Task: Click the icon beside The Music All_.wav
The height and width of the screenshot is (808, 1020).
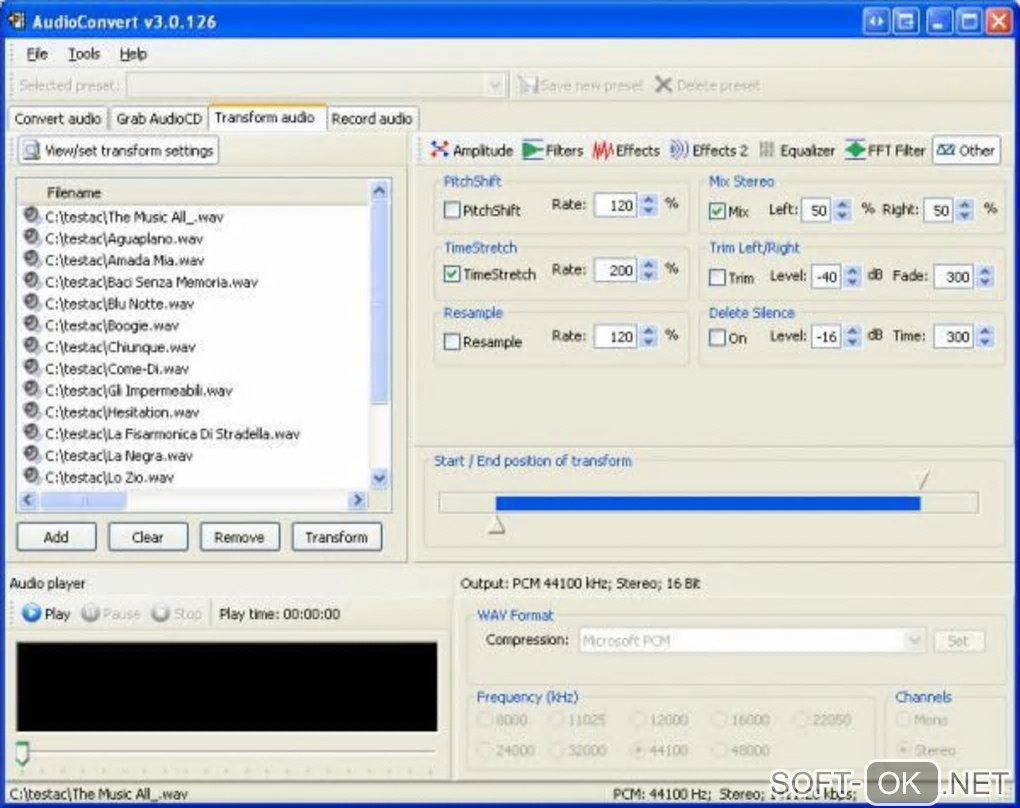Action: point(31,215)
